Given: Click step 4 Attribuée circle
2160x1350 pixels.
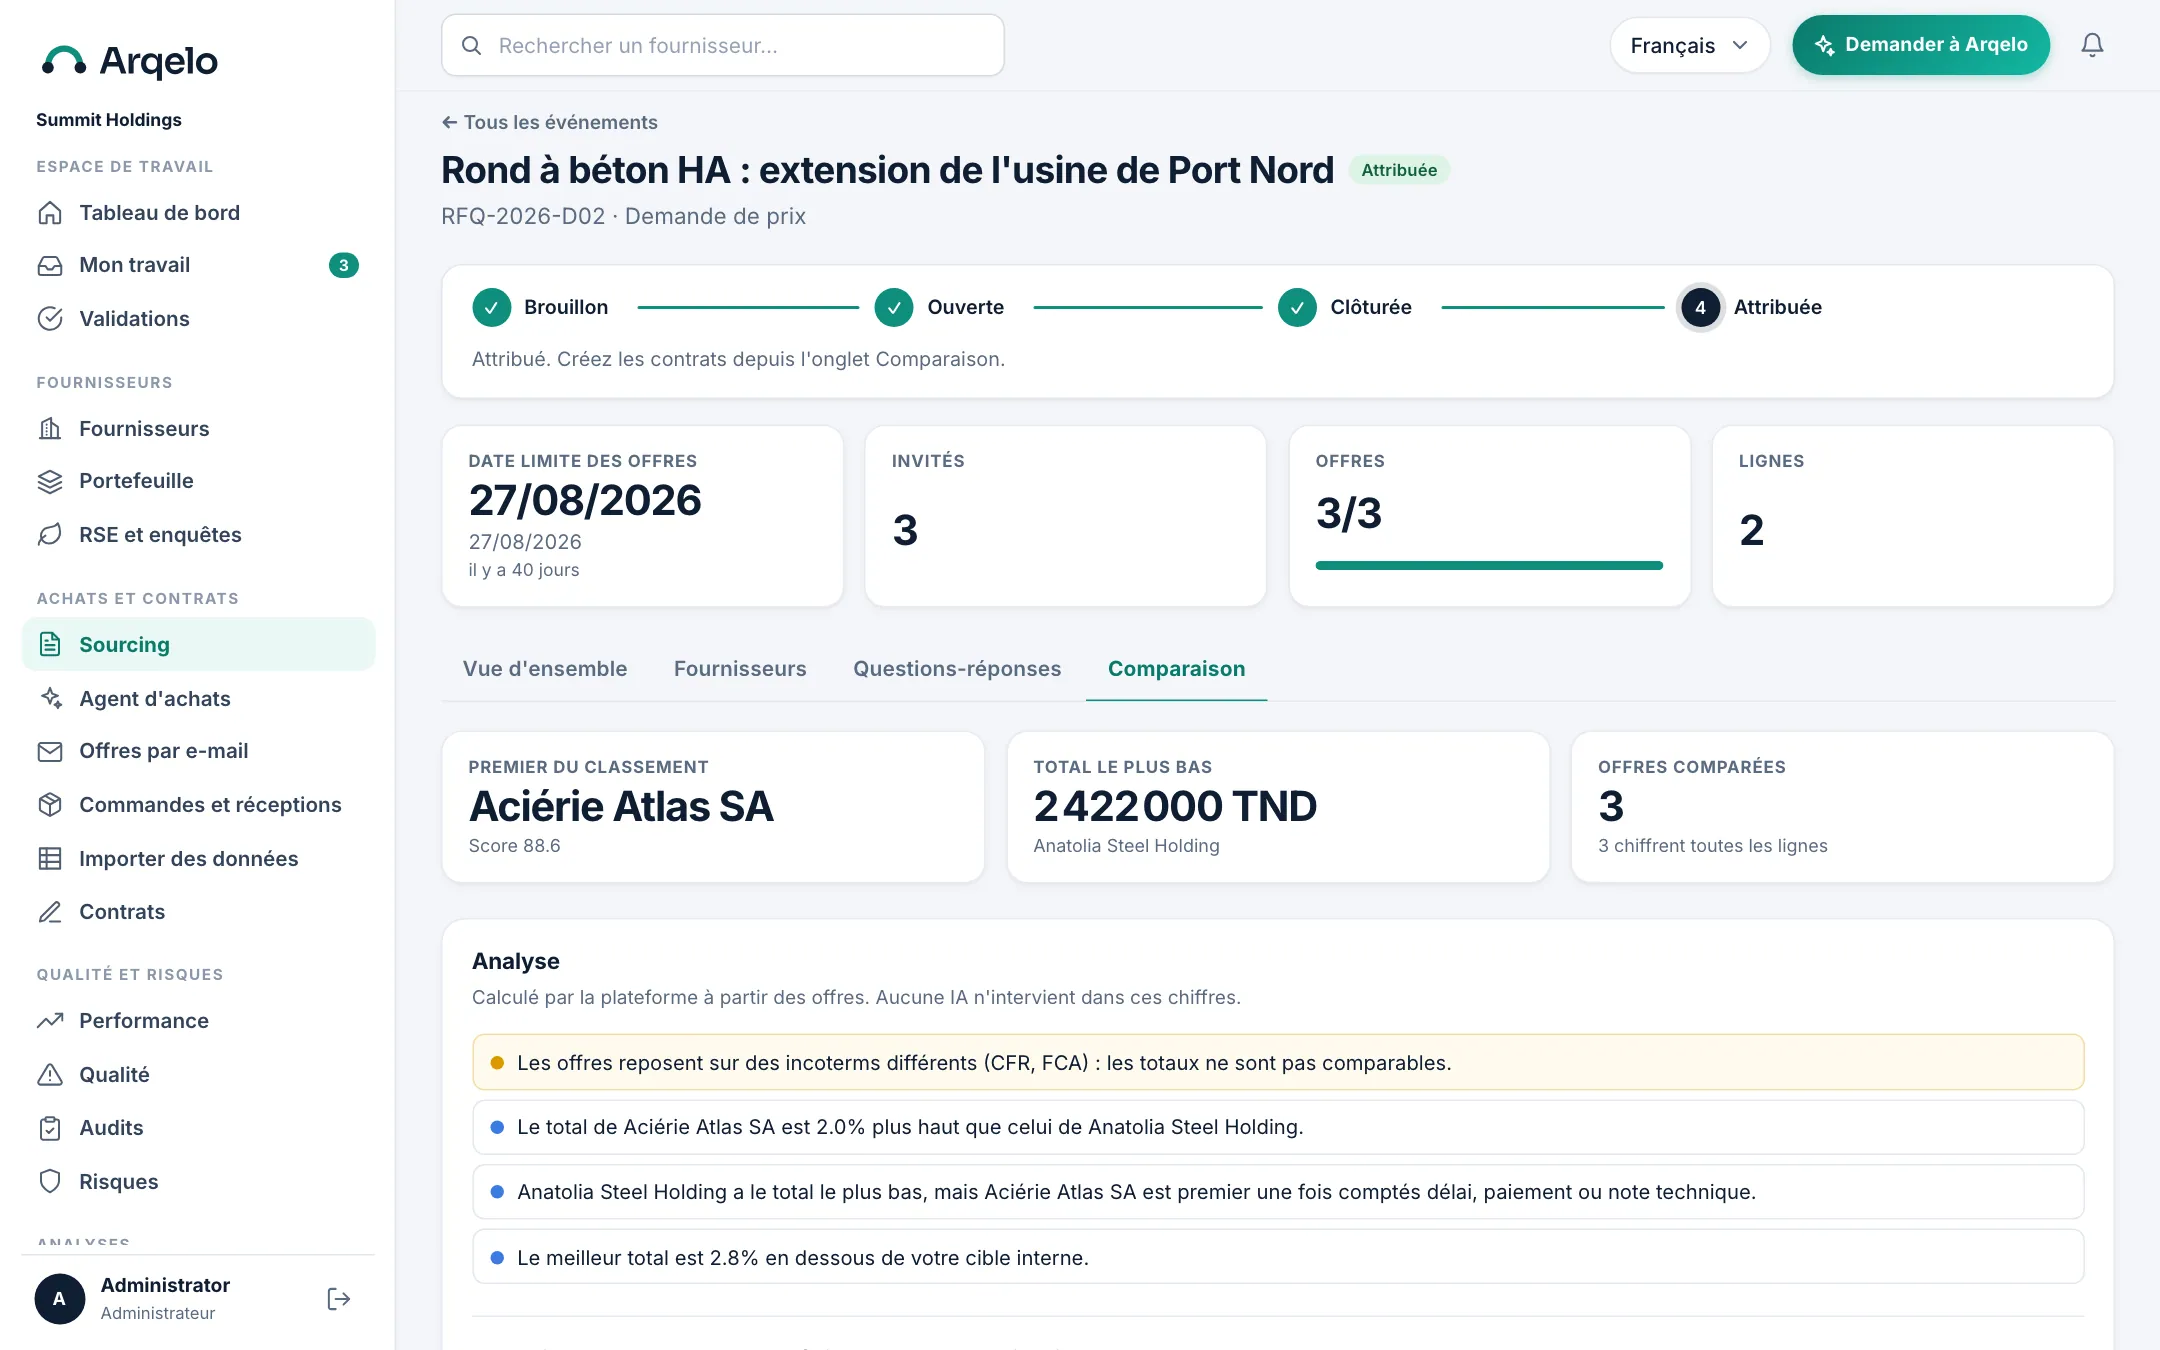Looking at the screenshot, I should tap(1700, 308).
